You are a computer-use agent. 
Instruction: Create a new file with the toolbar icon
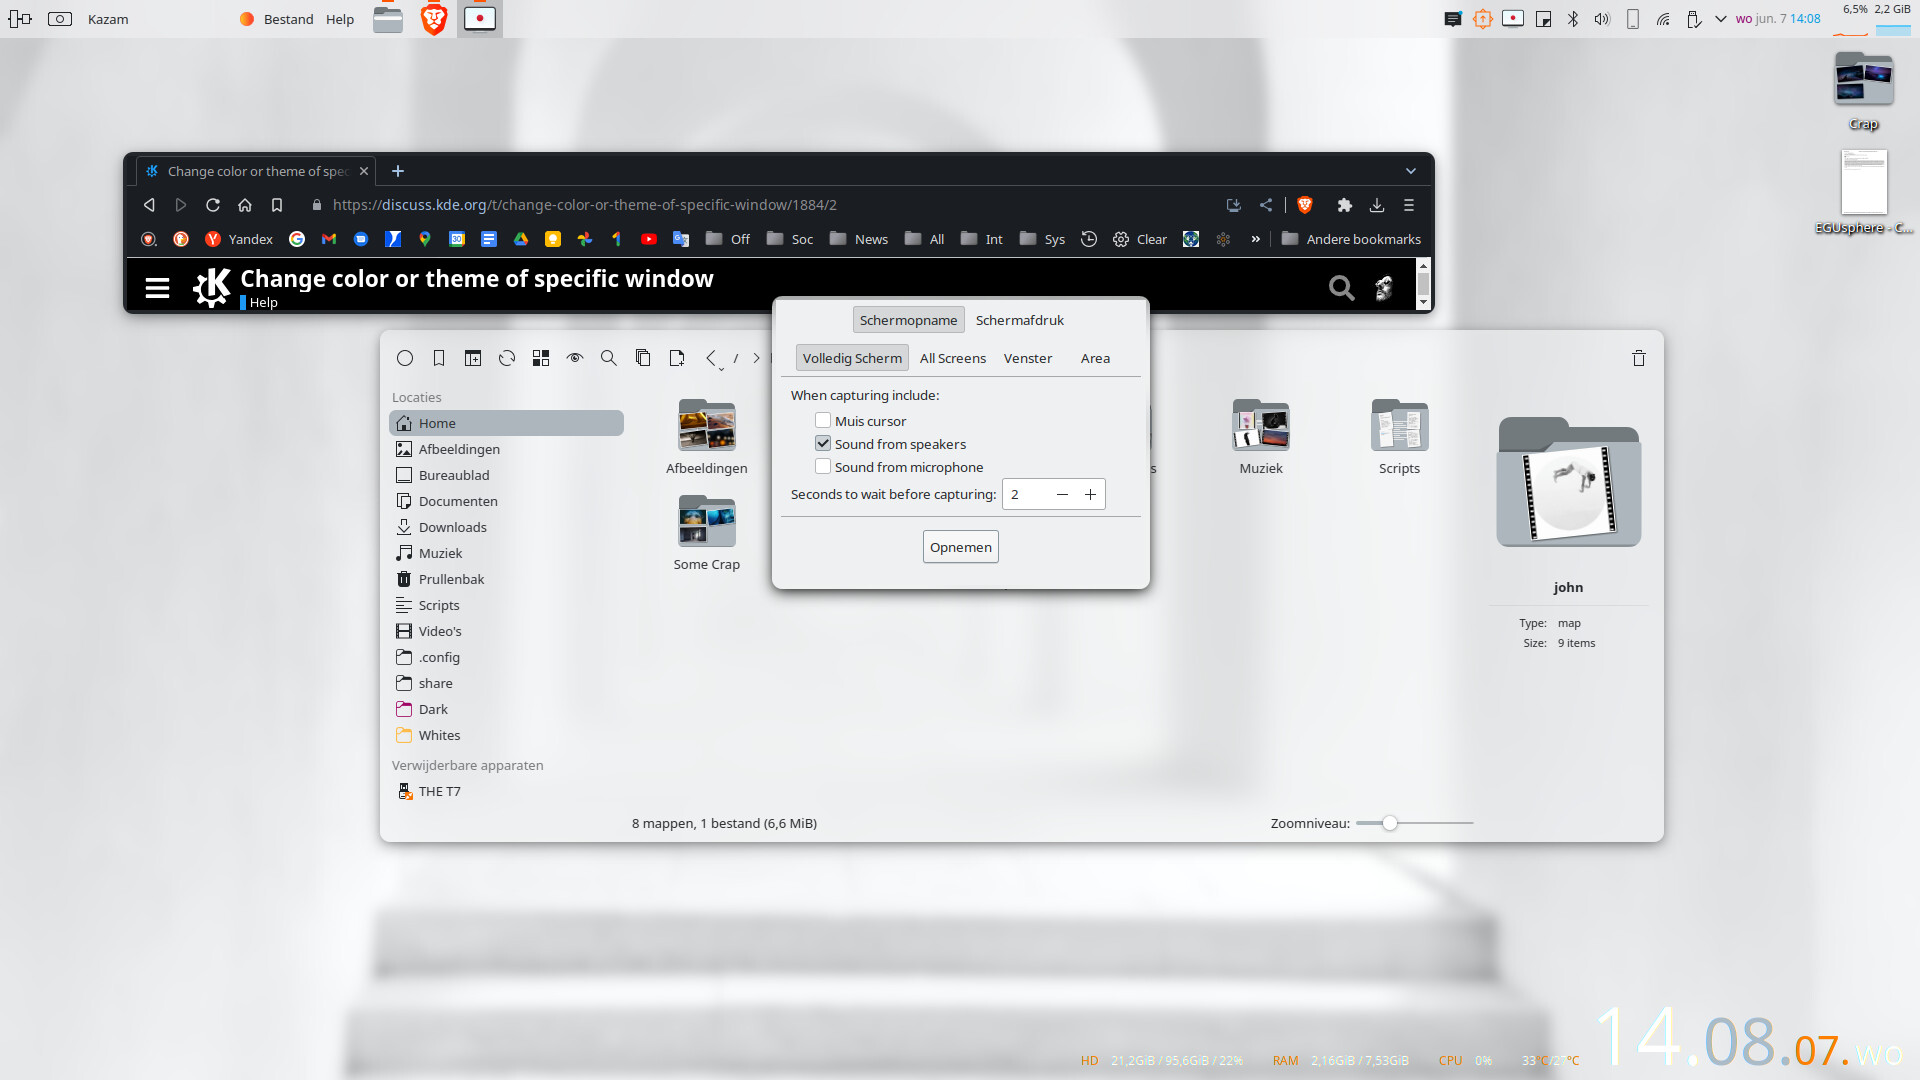click(x=677, y=358)
